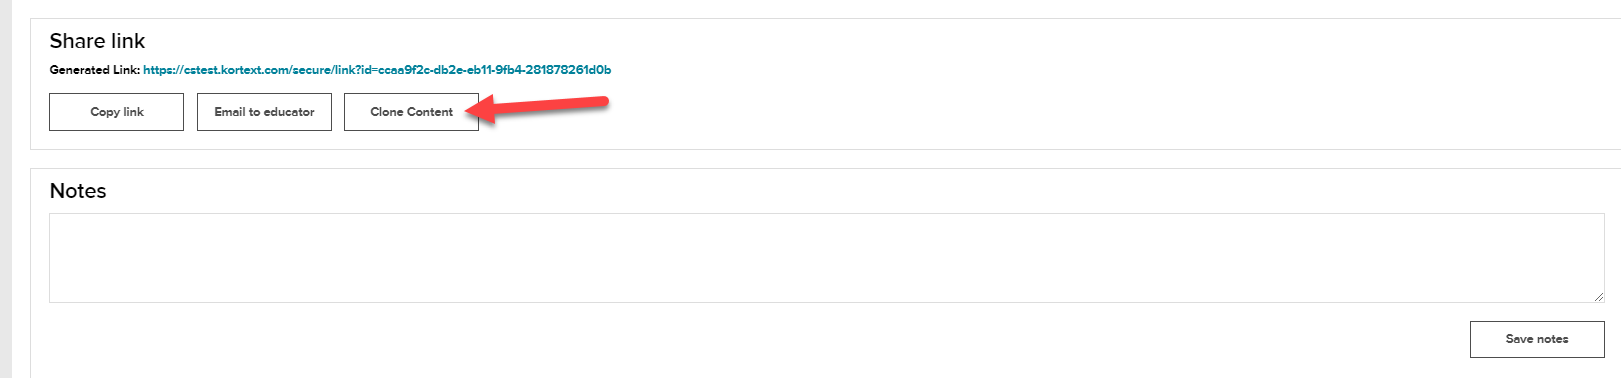Copy the generated share link to clipboard
This screenshot has height=378, width=1621.
[116, 112]
